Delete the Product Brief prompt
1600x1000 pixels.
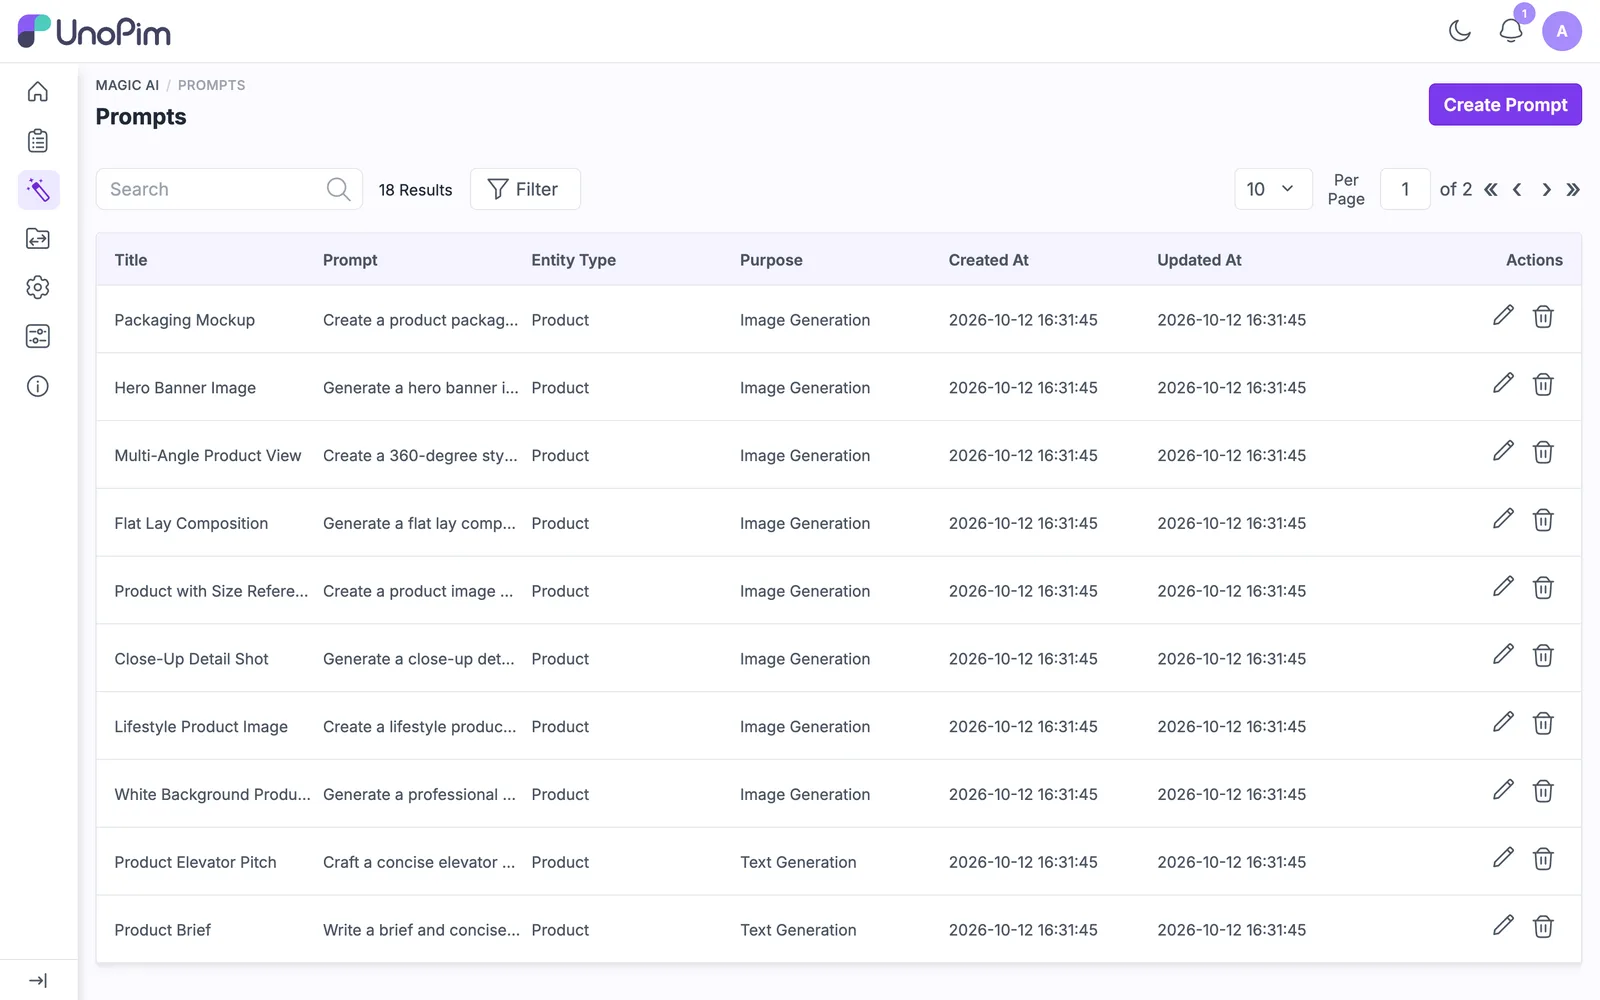[1543, 927]
